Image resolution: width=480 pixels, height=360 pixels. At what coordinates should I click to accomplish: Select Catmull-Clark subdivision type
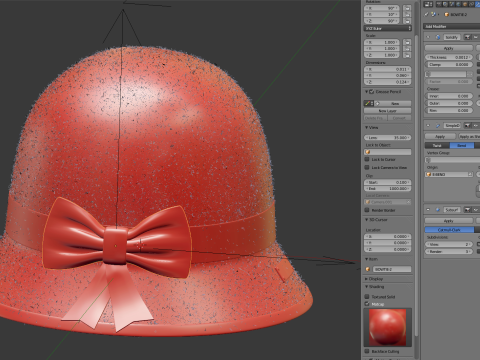pos(449,230)
